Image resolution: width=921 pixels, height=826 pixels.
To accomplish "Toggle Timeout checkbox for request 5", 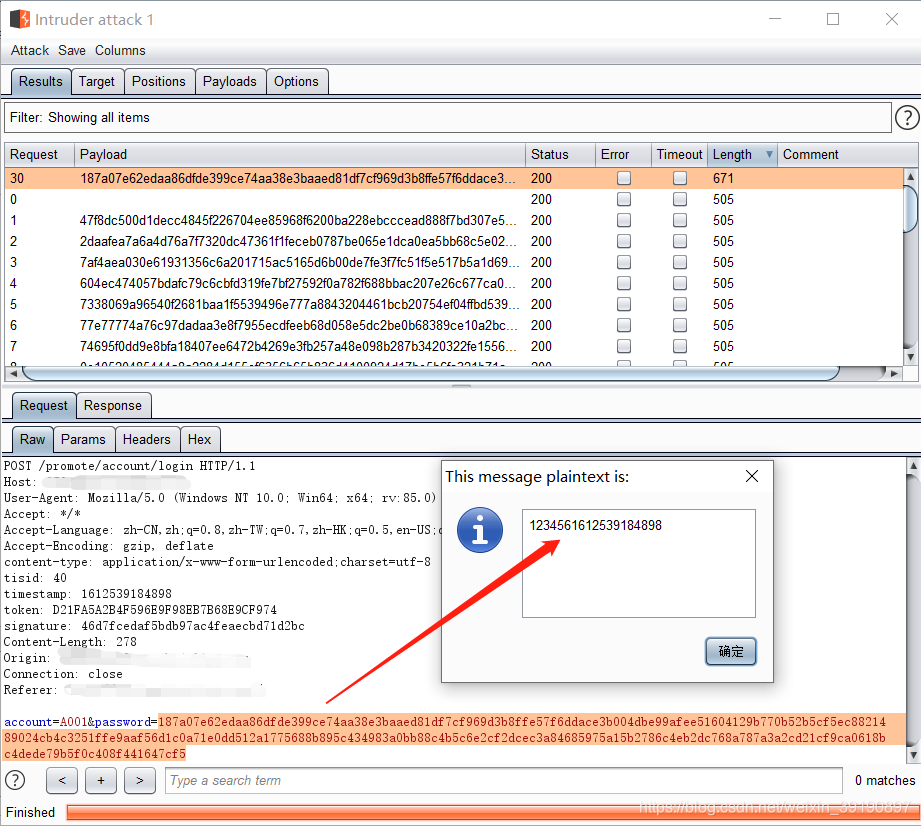I will coord(680,304).
